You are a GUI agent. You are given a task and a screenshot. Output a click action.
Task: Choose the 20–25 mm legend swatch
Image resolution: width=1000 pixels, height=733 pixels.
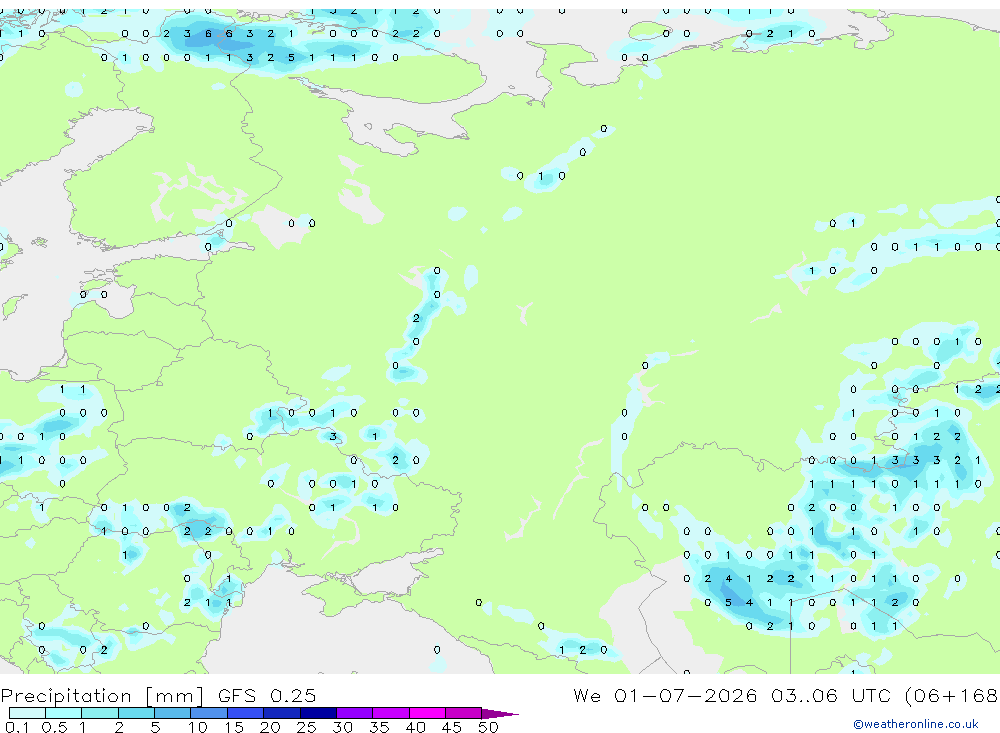pyautogui.click(x=282, y=713)
